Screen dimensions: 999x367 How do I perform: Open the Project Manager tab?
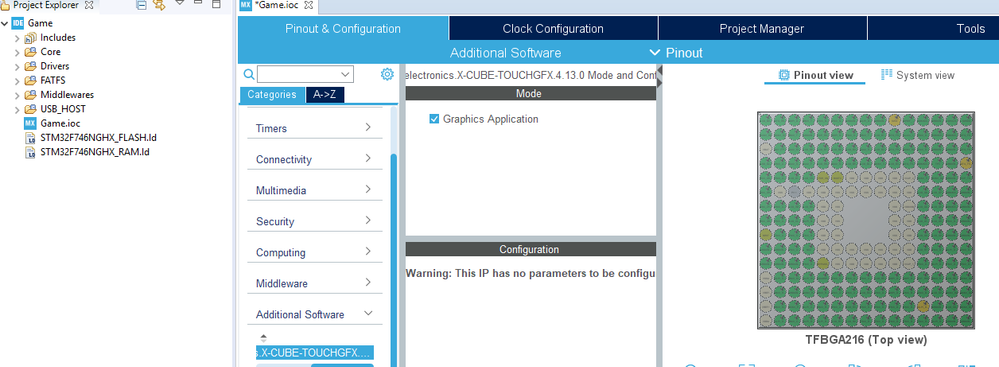762,29
